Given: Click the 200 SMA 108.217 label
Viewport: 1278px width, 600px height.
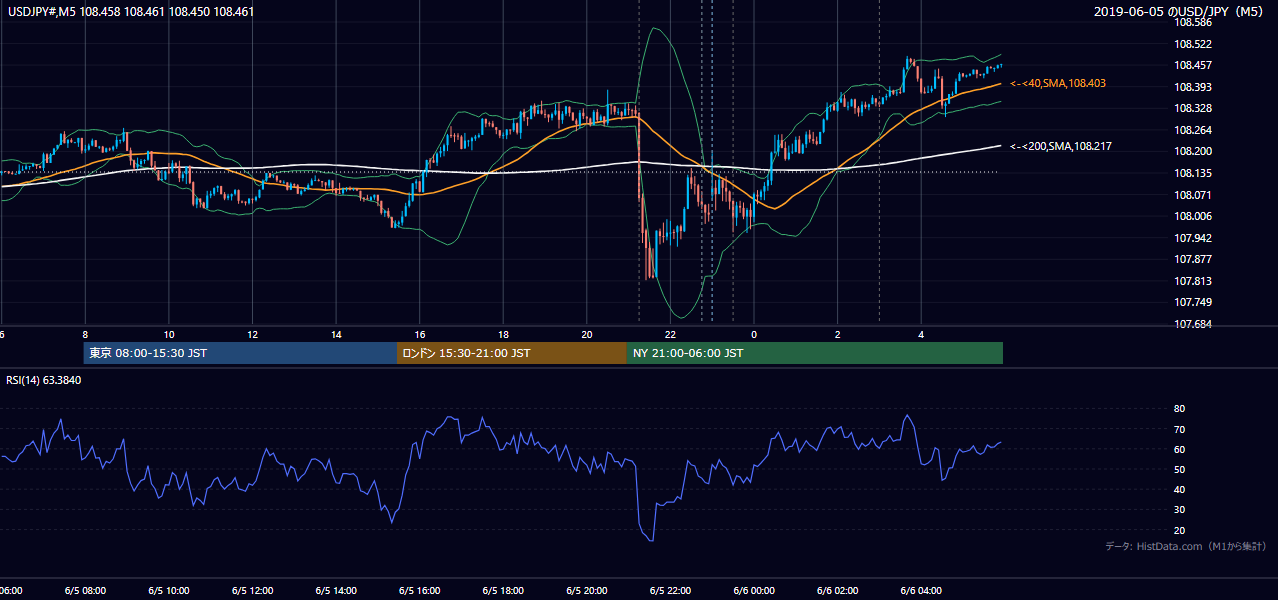Looking at the screenshot, I should [x=1060, y=147].
